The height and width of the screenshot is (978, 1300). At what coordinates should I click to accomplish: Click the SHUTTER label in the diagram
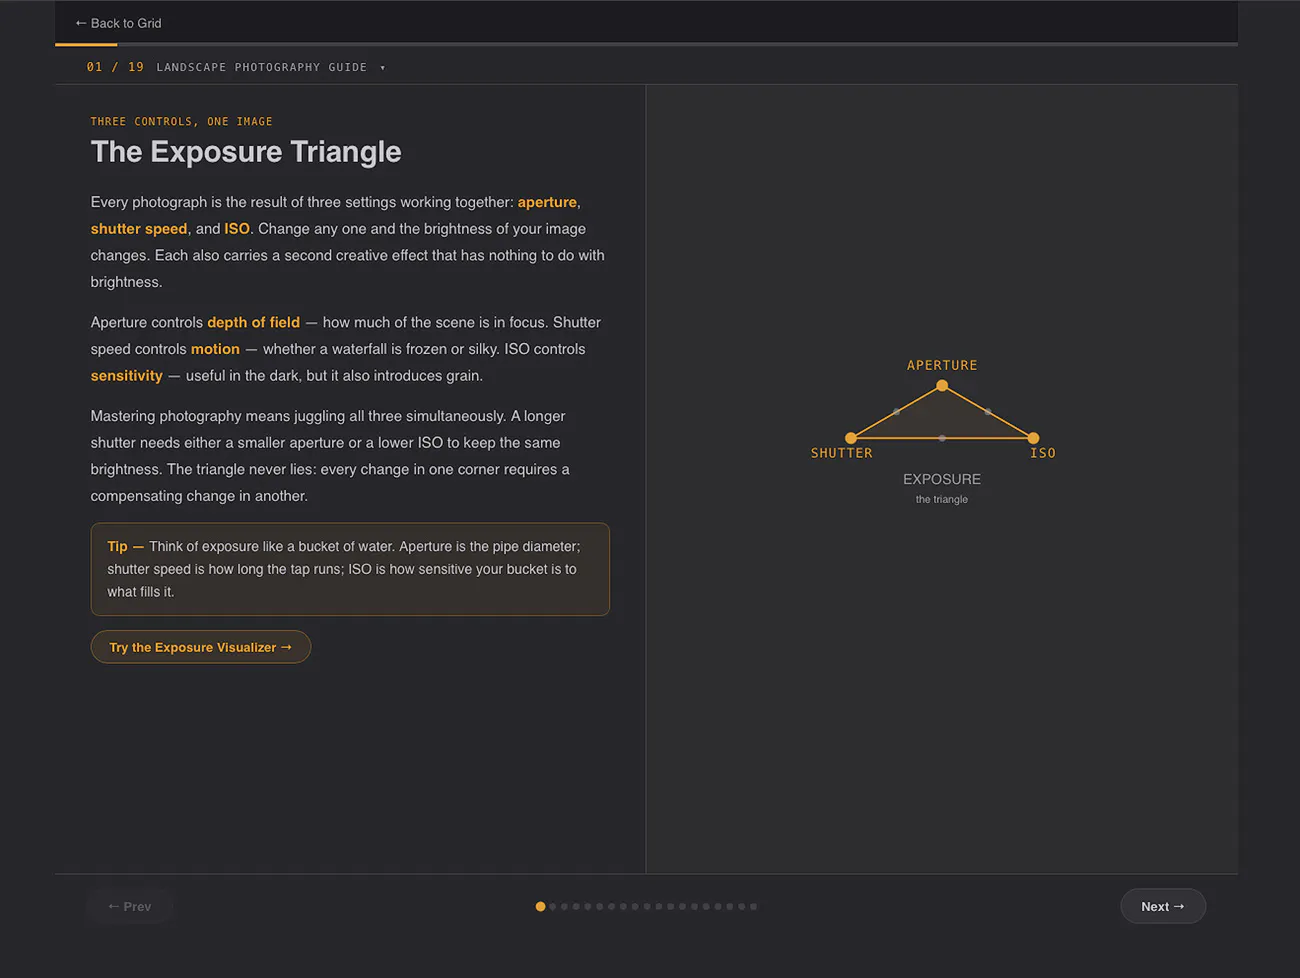click(841, 453)
